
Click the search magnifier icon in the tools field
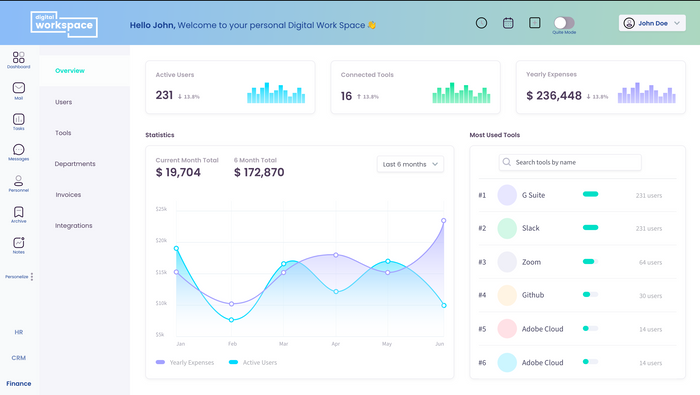(506, 162)
